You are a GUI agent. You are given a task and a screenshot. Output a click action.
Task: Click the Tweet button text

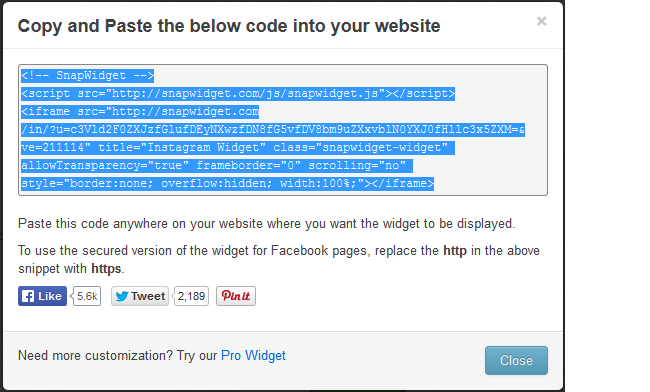pos(148,296)
